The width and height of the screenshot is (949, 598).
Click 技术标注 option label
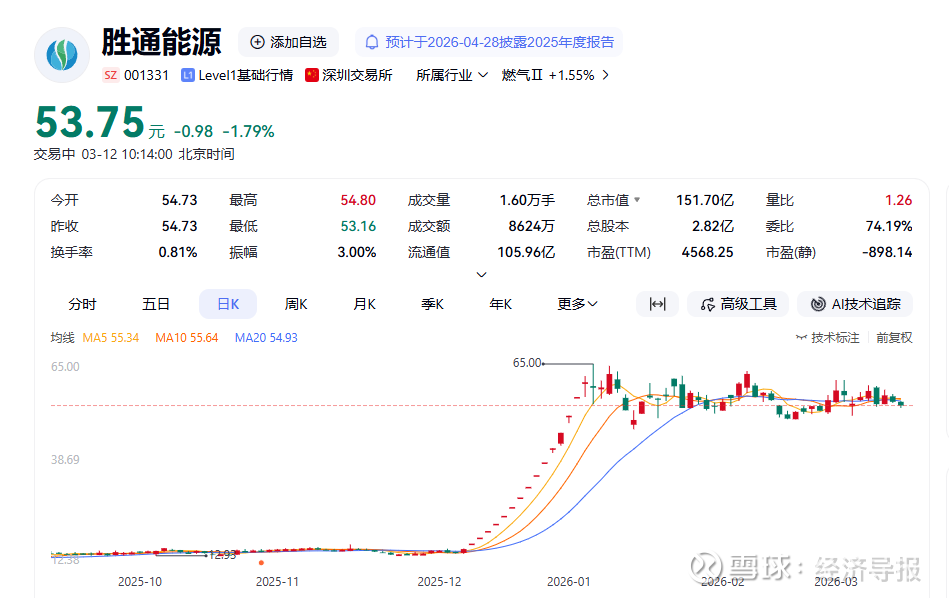pyautogui.click(x=835, y=338)
